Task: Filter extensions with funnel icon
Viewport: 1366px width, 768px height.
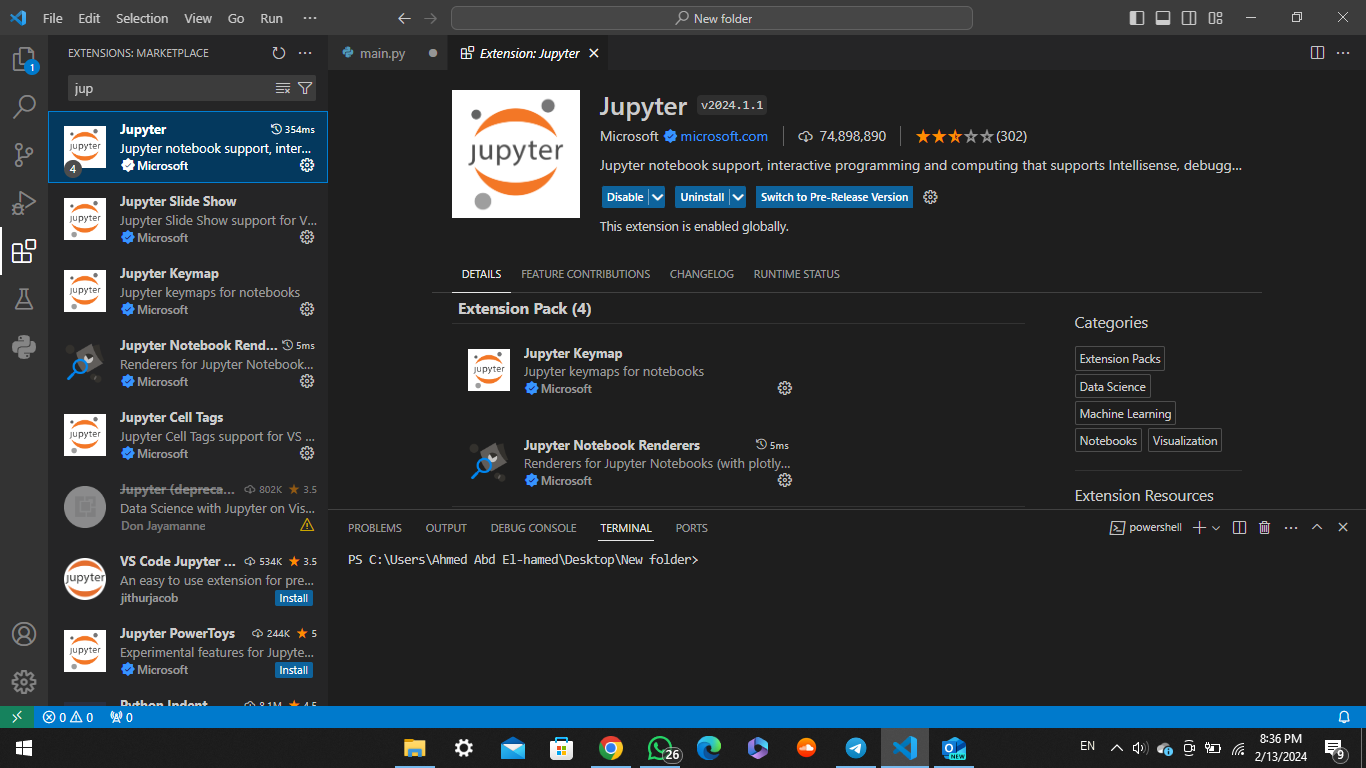Action: pos(305,89)
